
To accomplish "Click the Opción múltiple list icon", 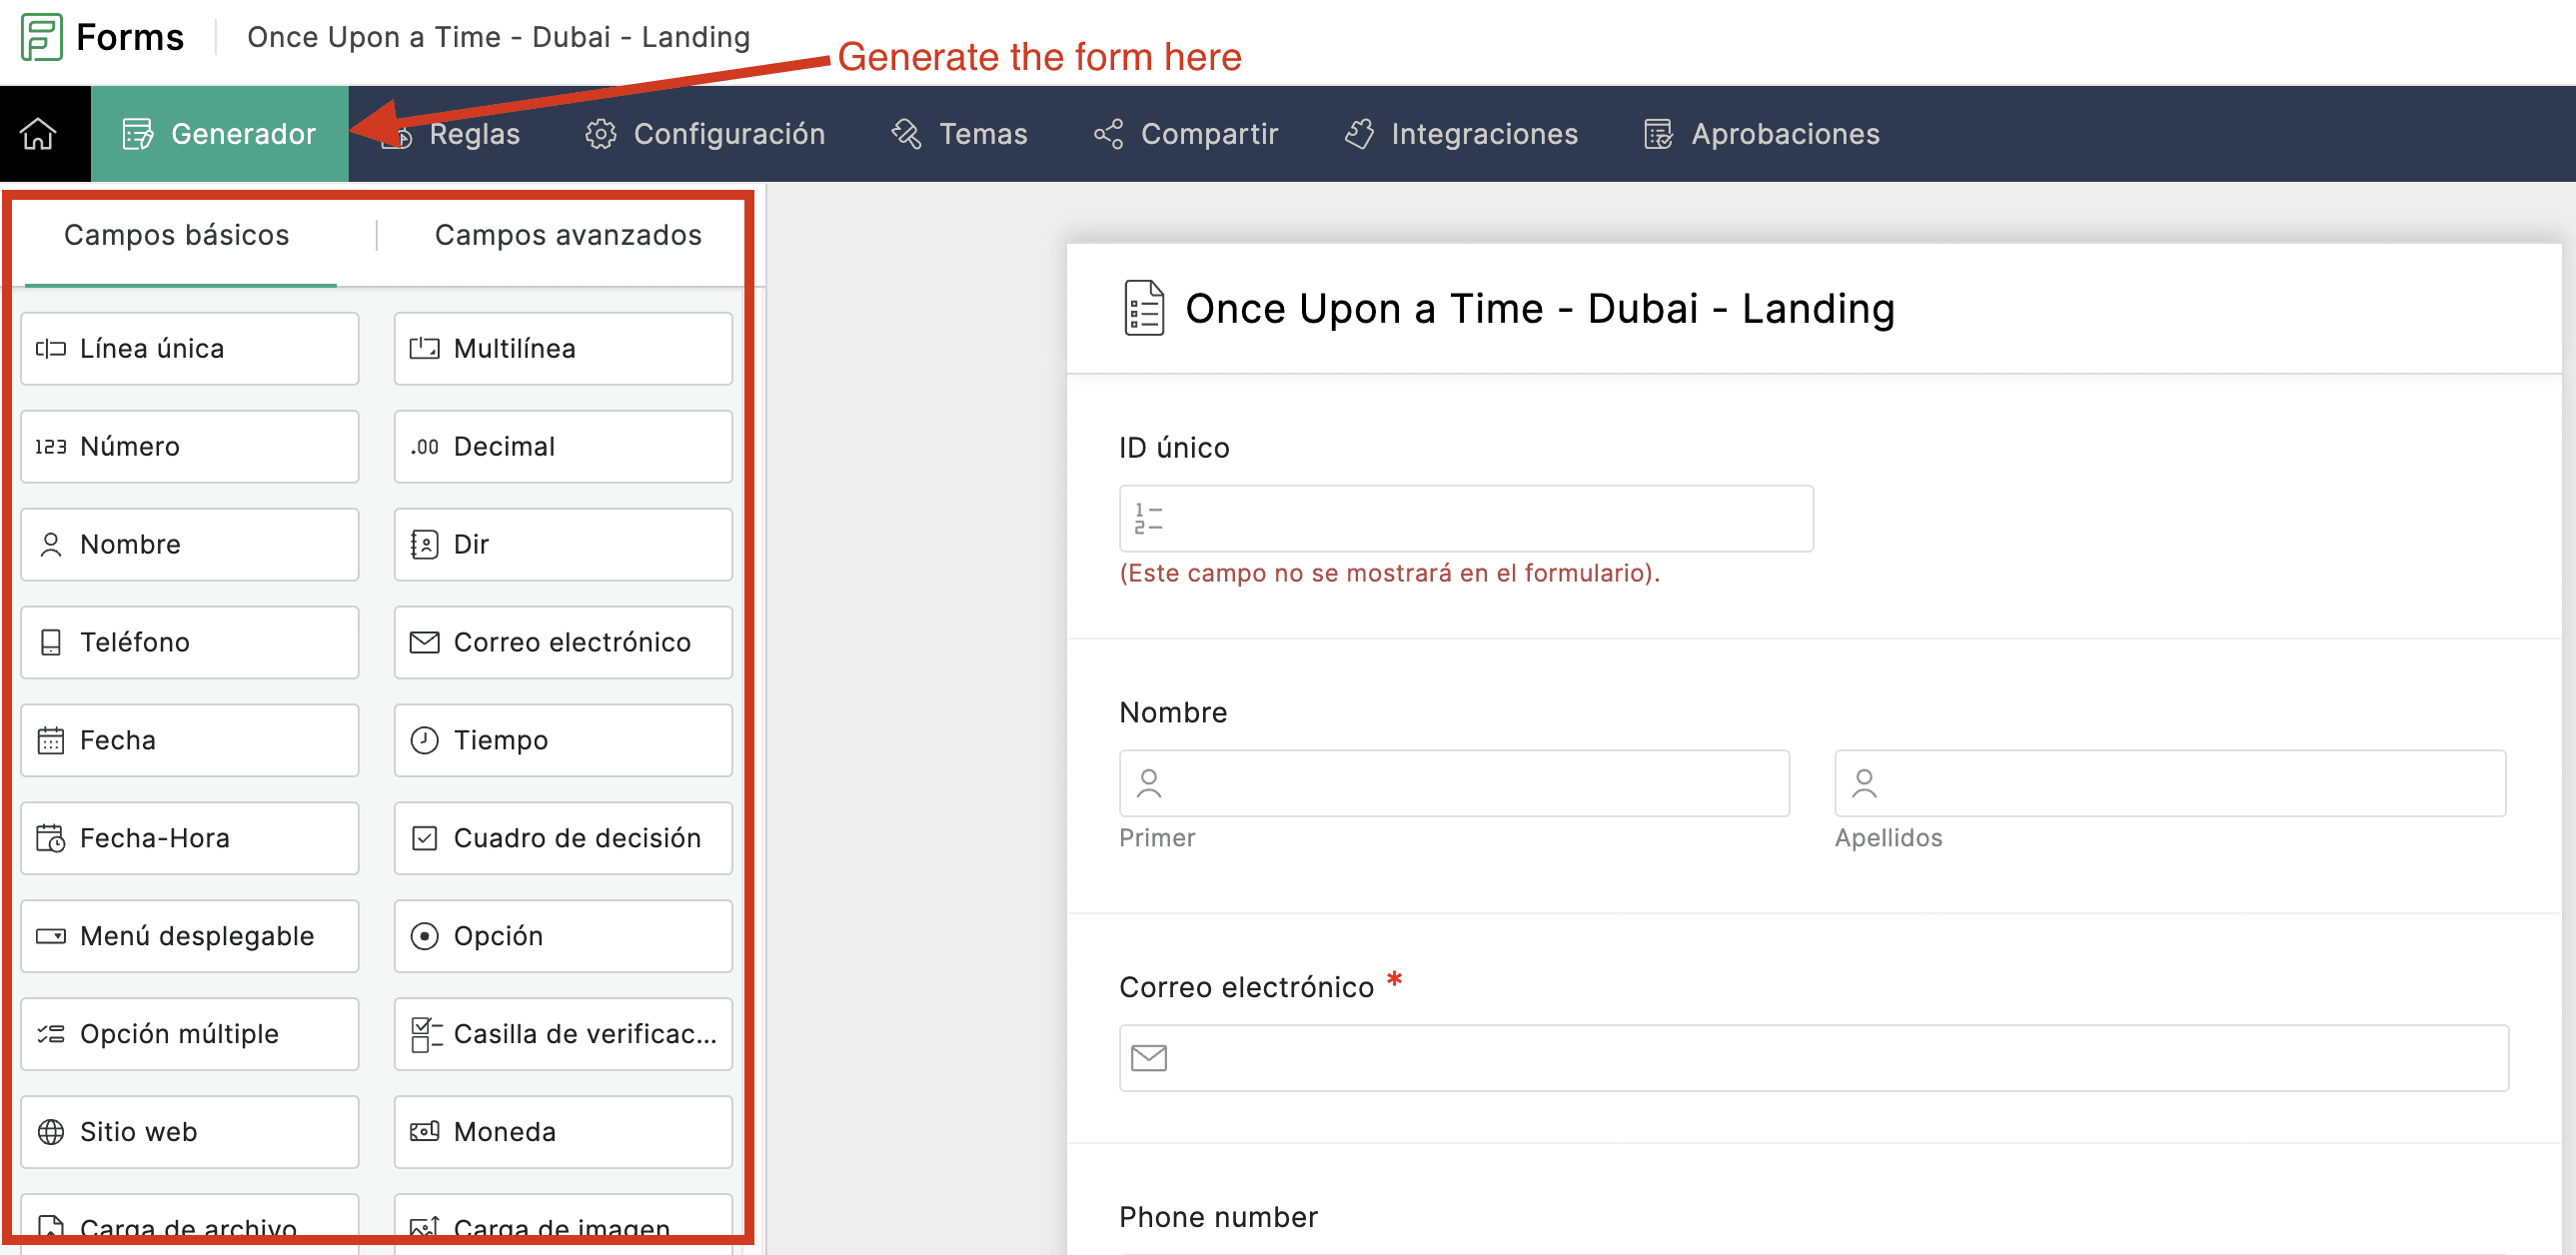I will [51, 1034].
